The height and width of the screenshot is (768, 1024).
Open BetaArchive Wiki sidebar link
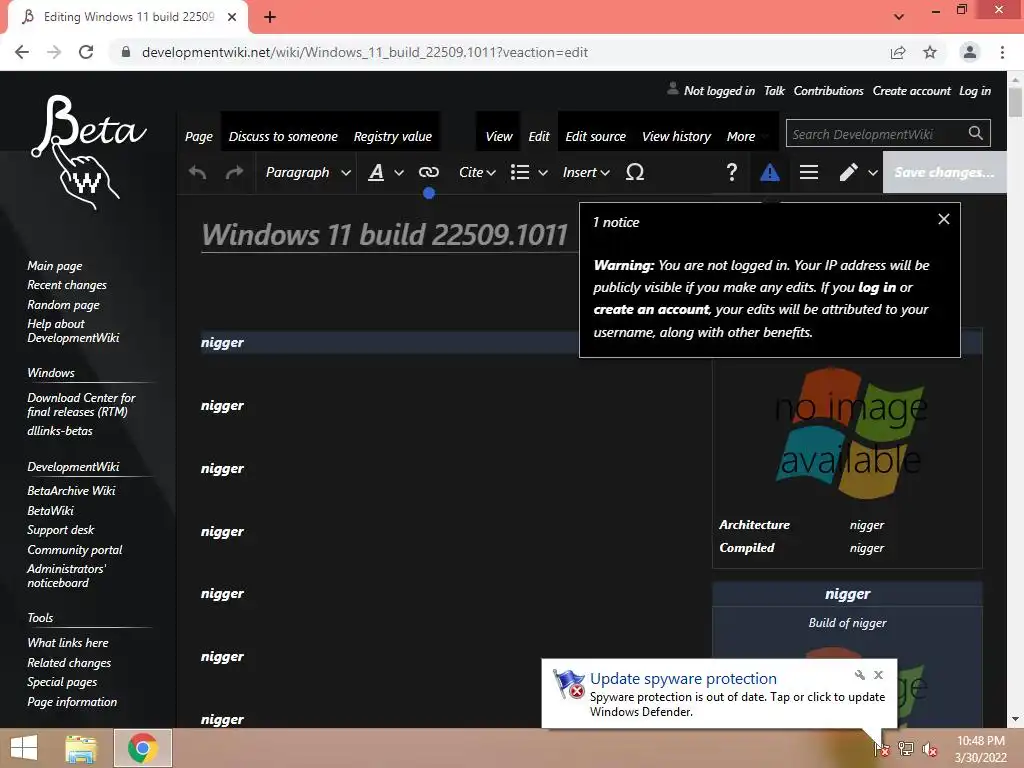click(x=71, y=490)
